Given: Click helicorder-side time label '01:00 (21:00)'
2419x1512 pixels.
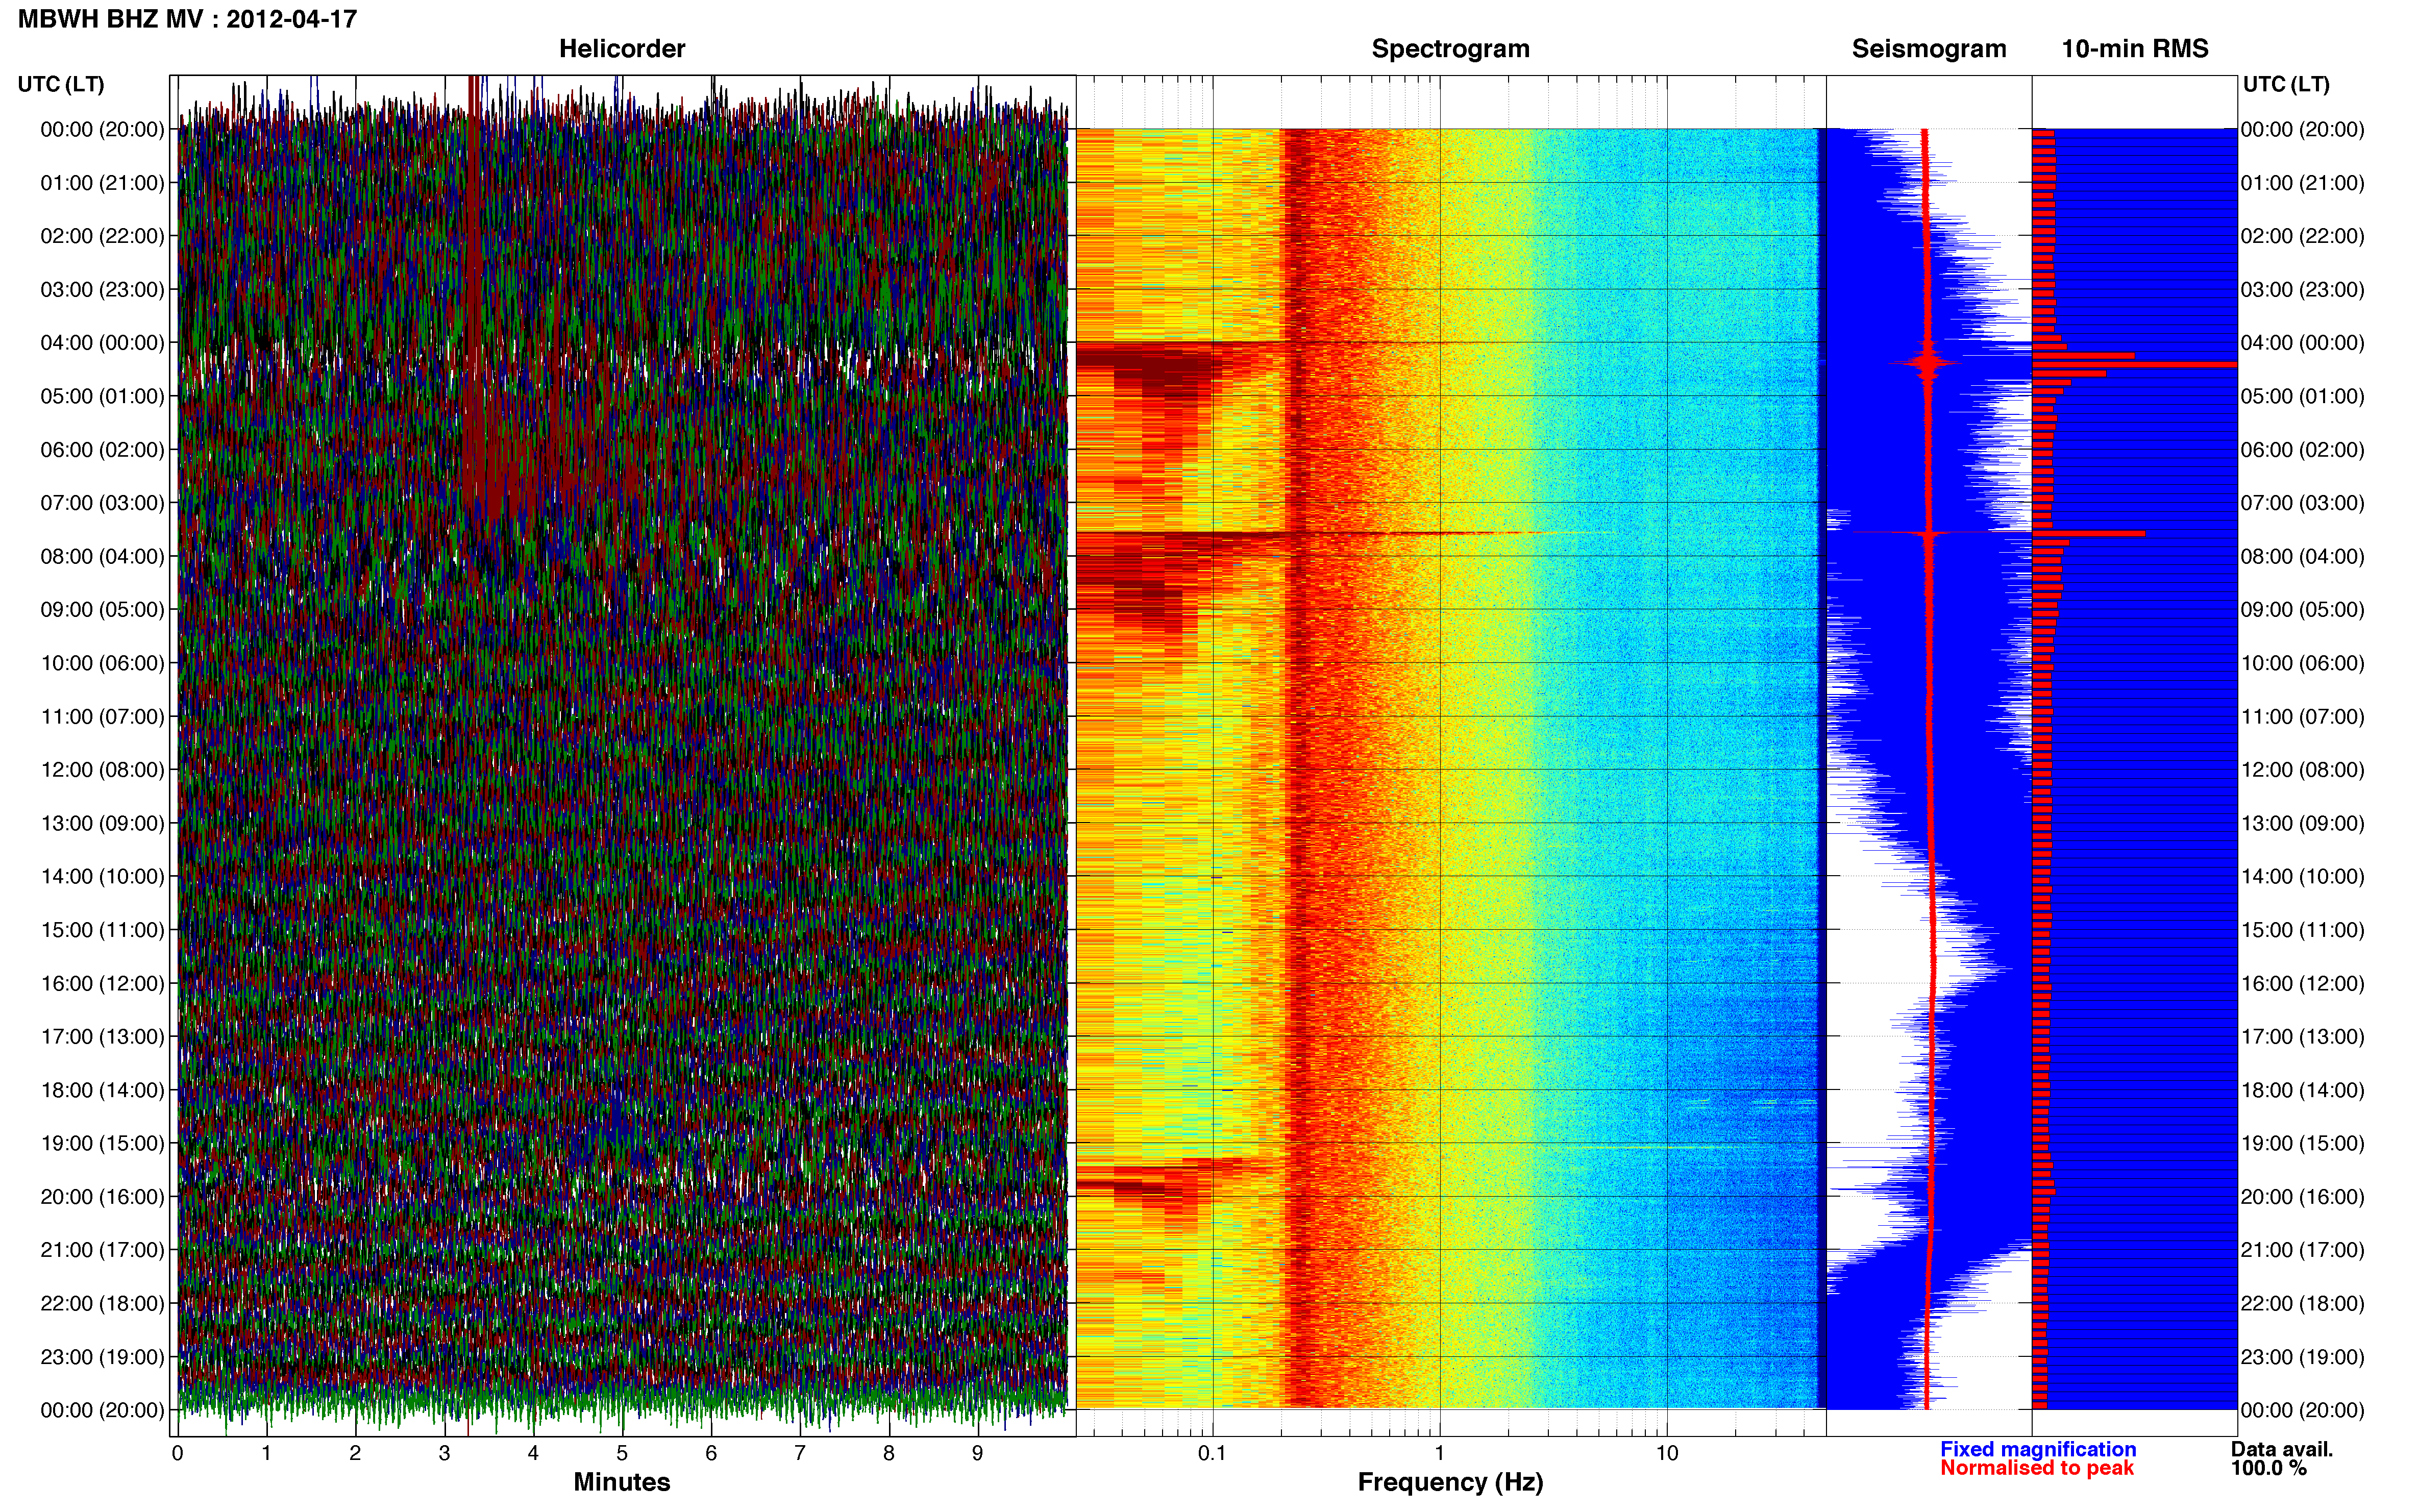Looking at the screenshot, I should click(102, 183).
